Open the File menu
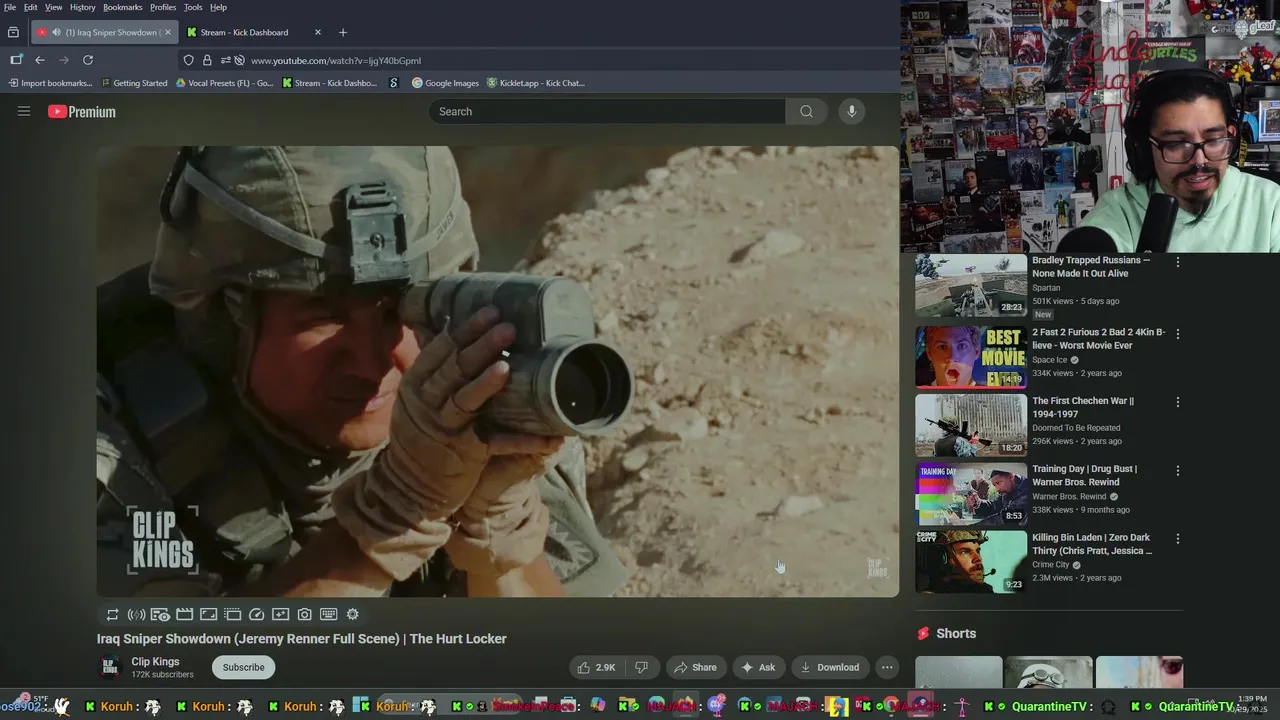This screenshot has height=720, width=1280. (10, 7)
